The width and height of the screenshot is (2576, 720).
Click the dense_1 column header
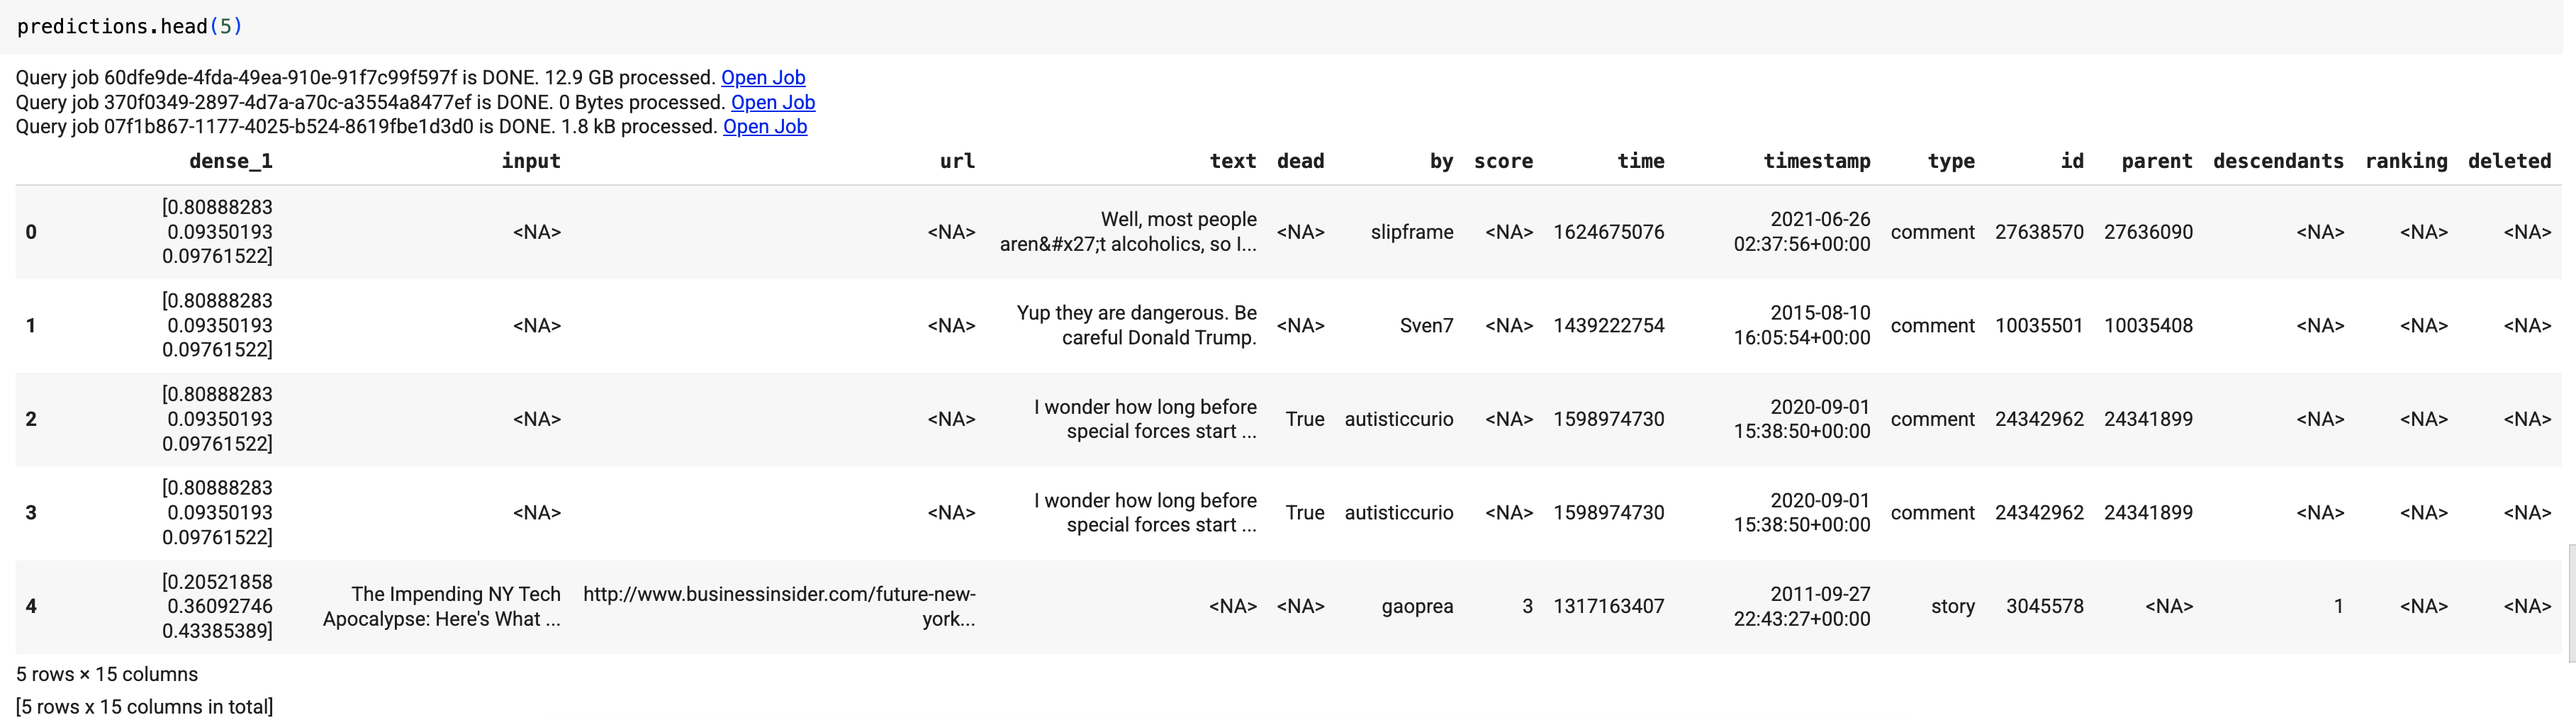pyautogui.click(x=230, y=161)
